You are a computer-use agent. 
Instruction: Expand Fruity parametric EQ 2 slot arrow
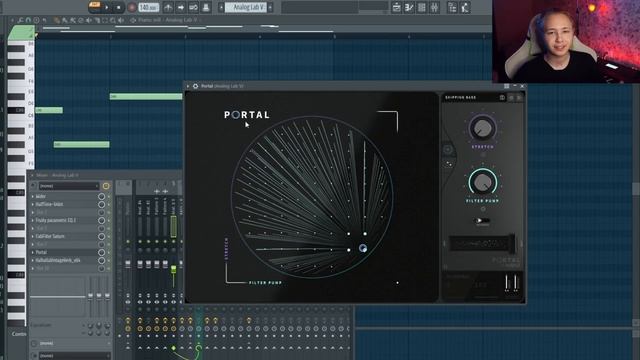33,220
